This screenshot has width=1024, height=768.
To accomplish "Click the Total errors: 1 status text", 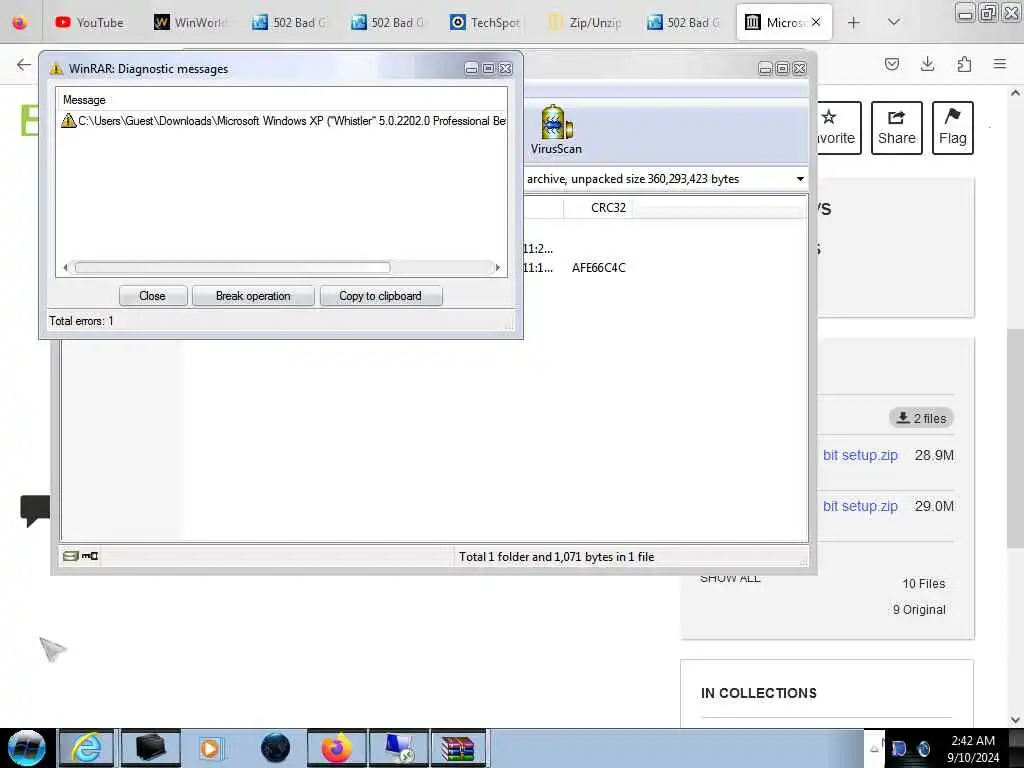I will click(x=81, y=321).
